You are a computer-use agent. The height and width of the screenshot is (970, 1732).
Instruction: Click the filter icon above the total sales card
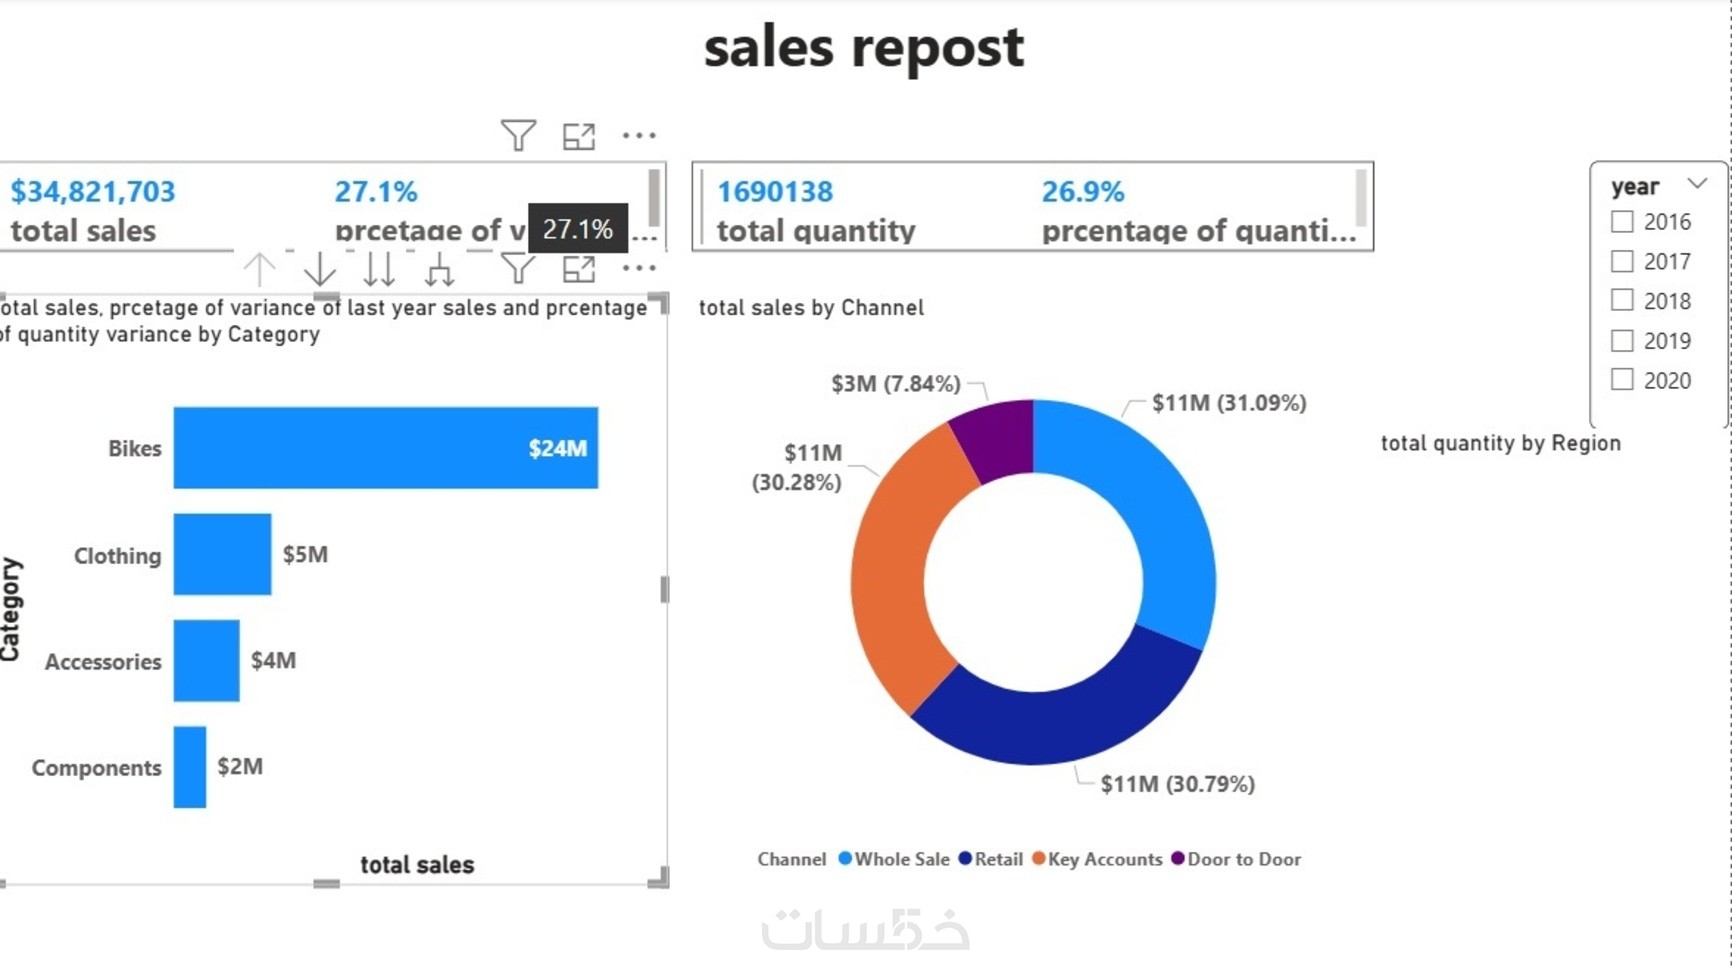[x=518, y=135]
